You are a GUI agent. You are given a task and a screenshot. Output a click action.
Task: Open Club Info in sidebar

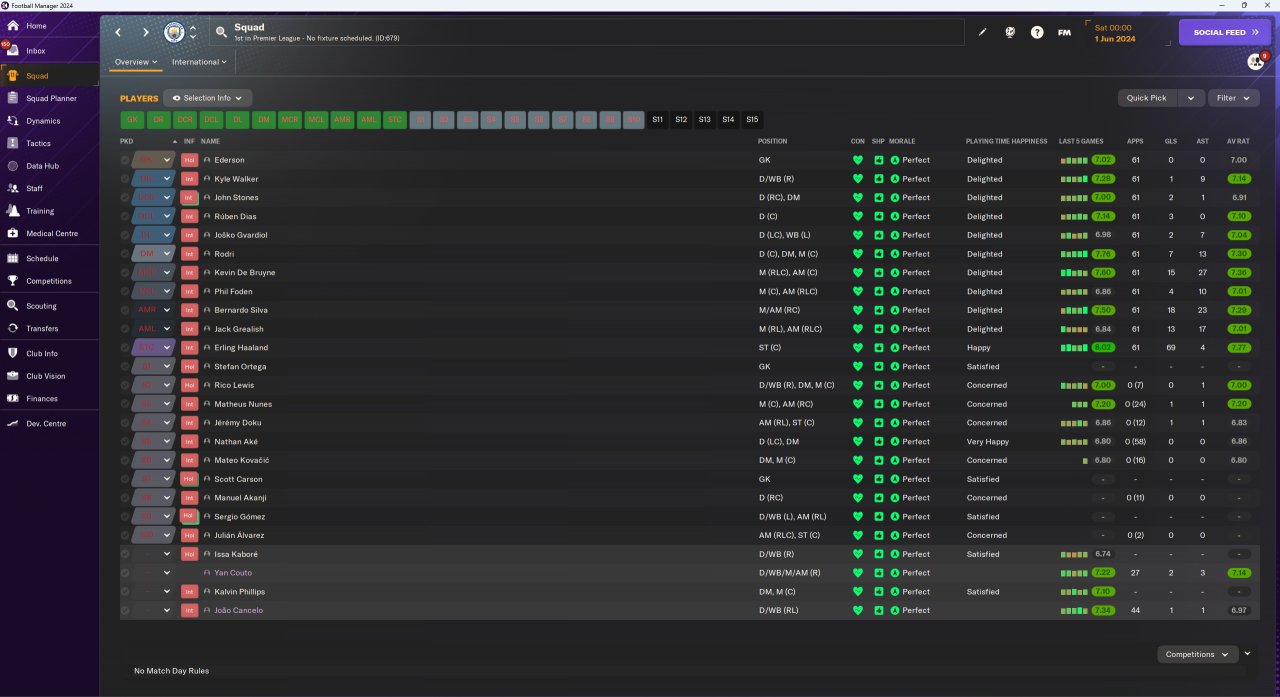[42, 353]
